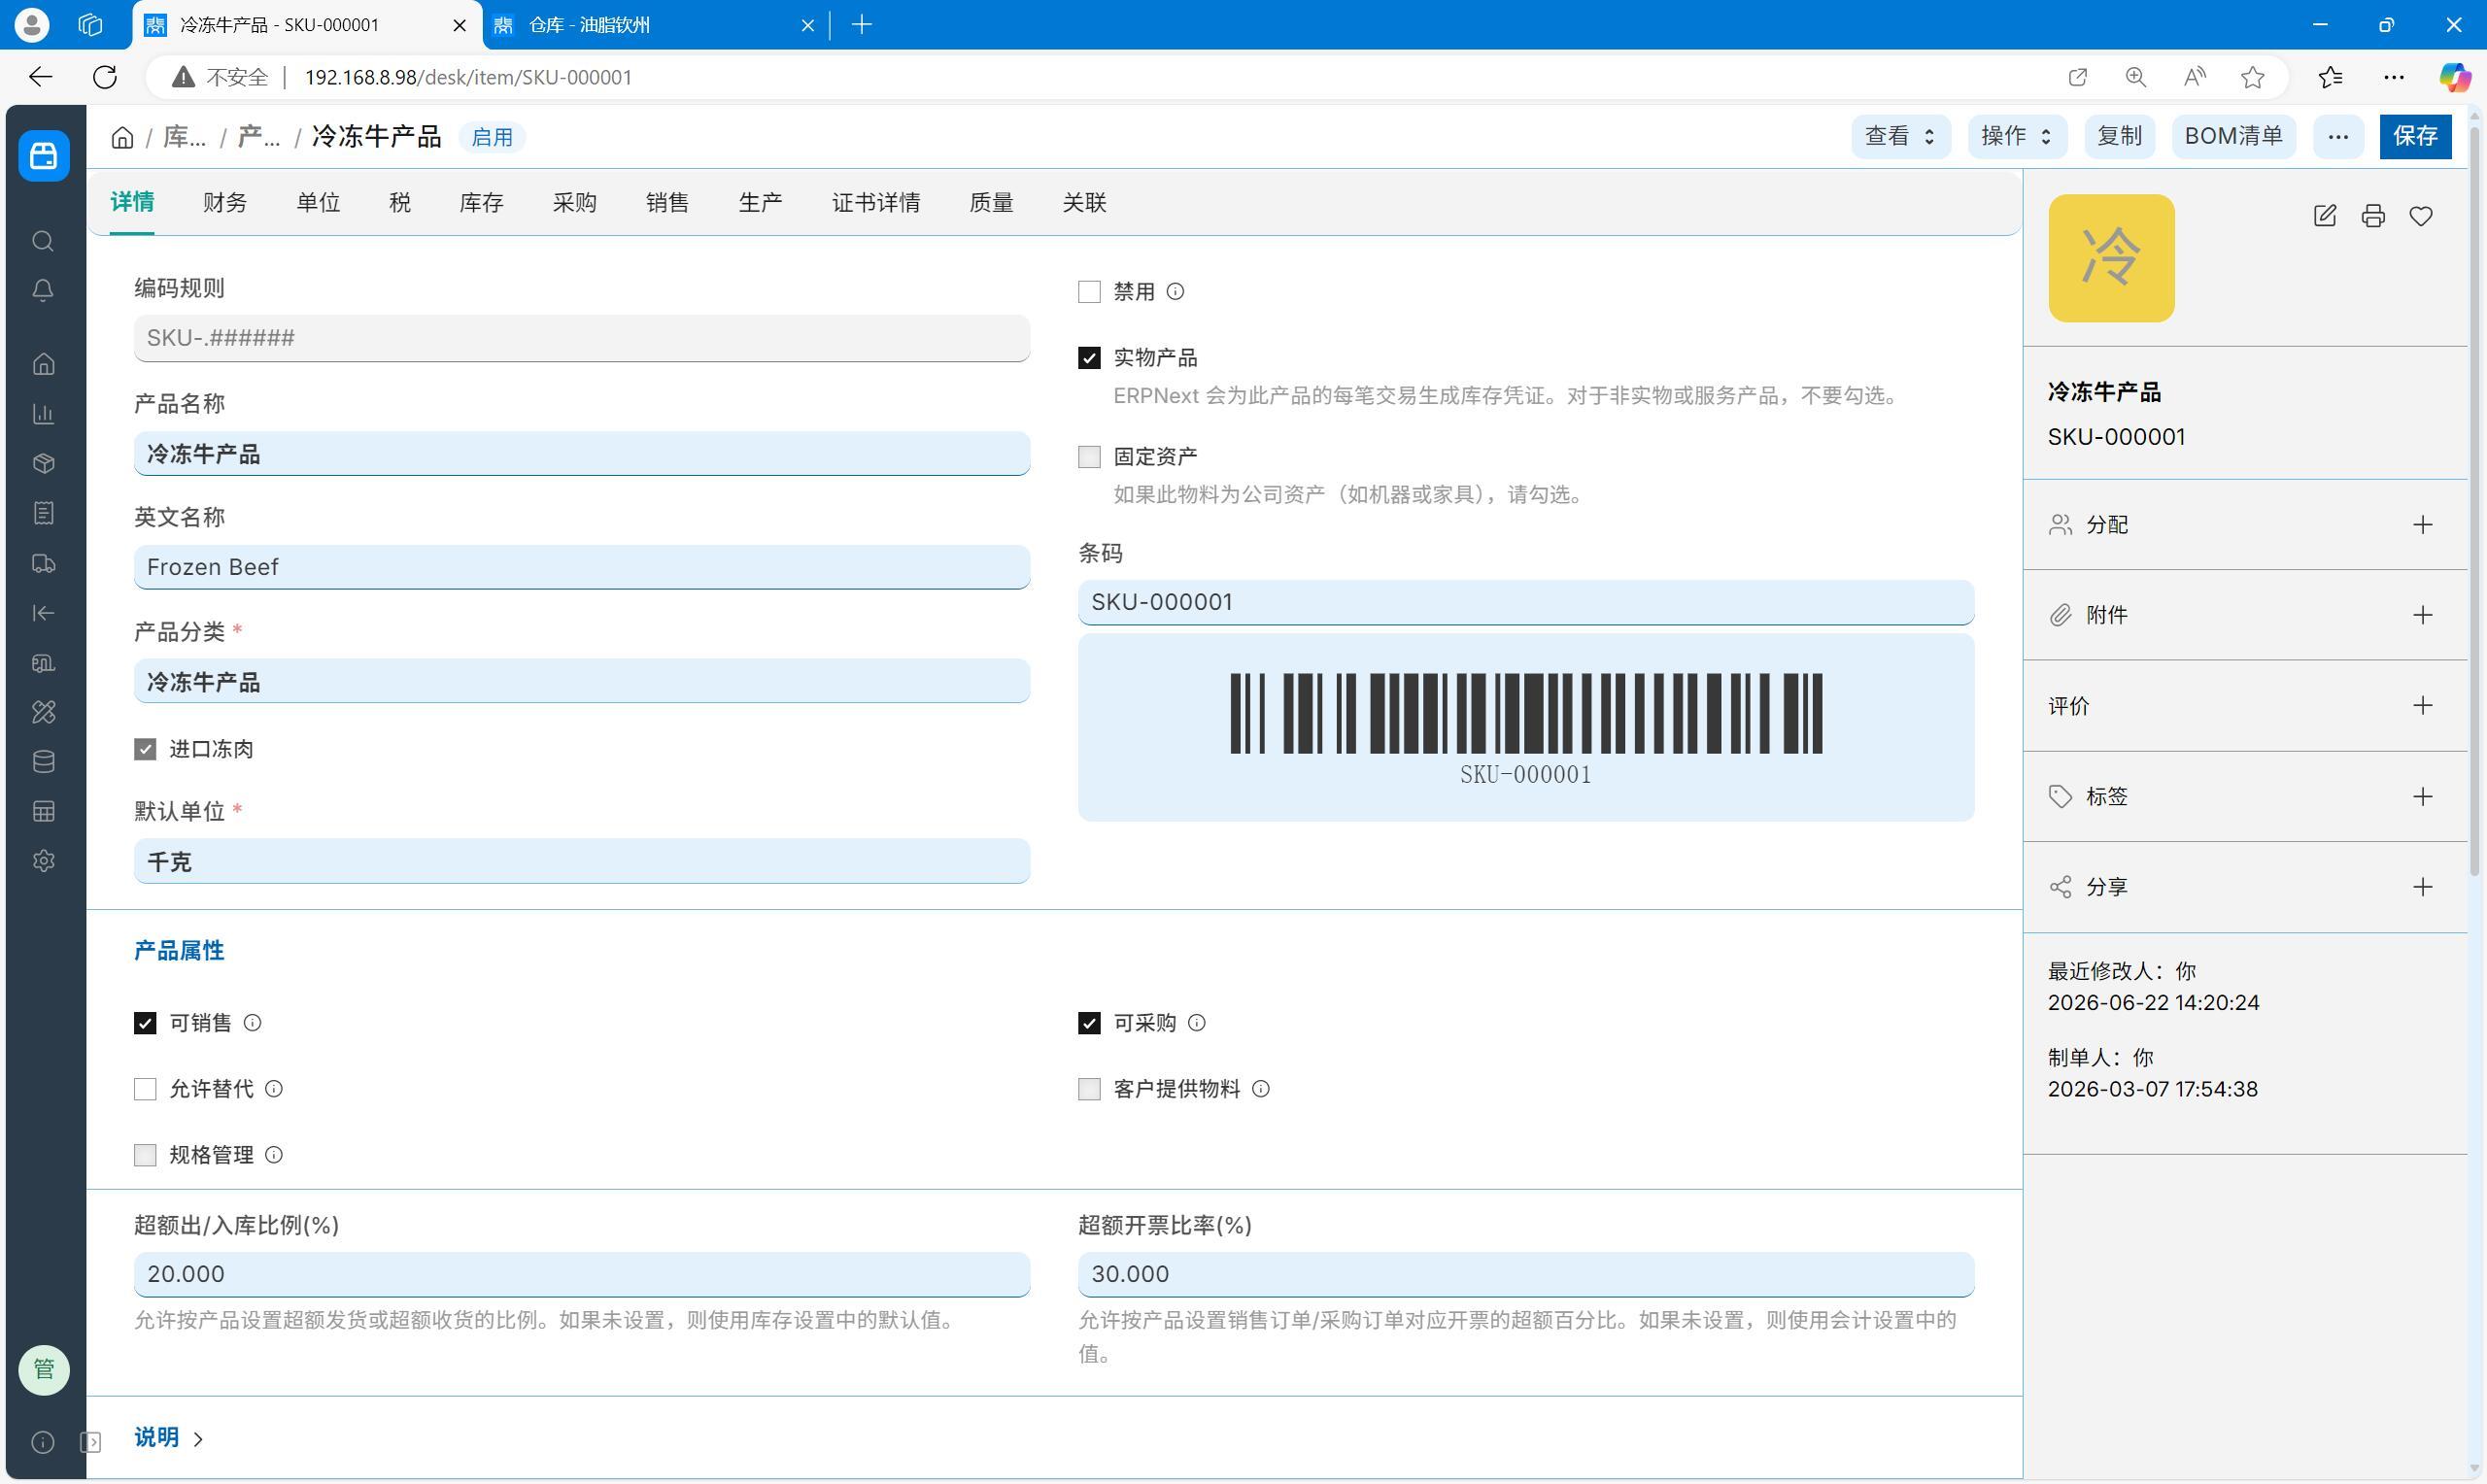Switch to the 采购 tab
Image resolution: width=2487 pixels, height=1484 pixels.
[x=574, y=203]
